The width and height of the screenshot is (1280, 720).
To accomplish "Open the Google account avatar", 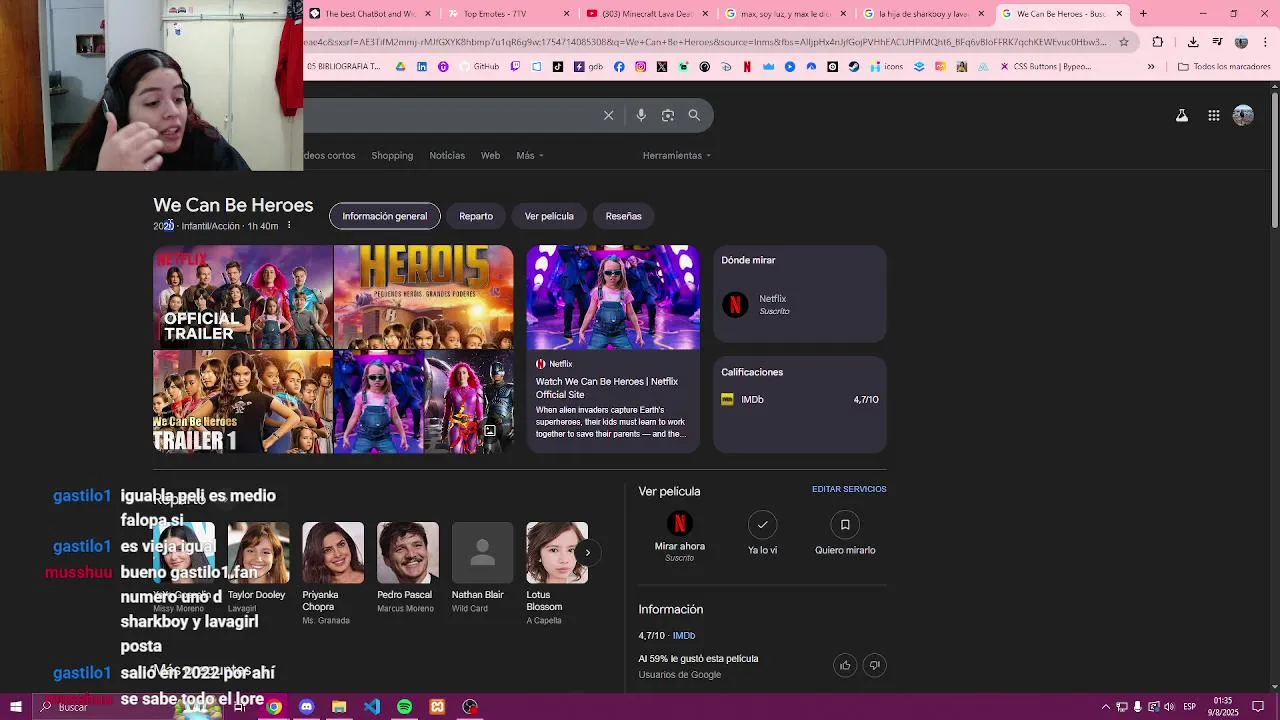I will click(1243, 115).
